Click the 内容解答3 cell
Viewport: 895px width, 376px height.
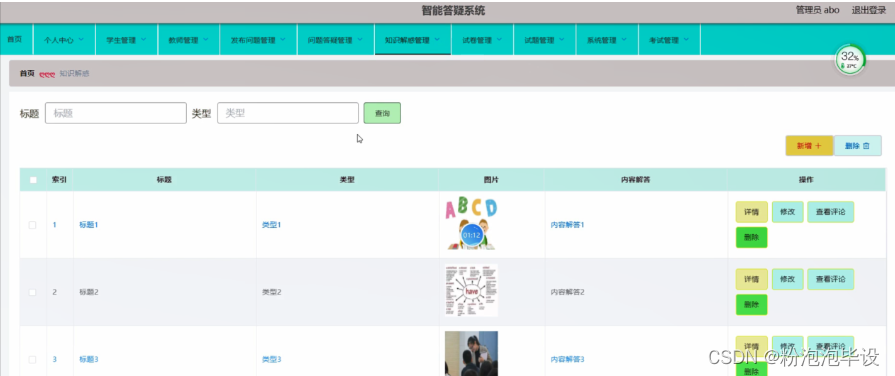(x=567, y=359)
